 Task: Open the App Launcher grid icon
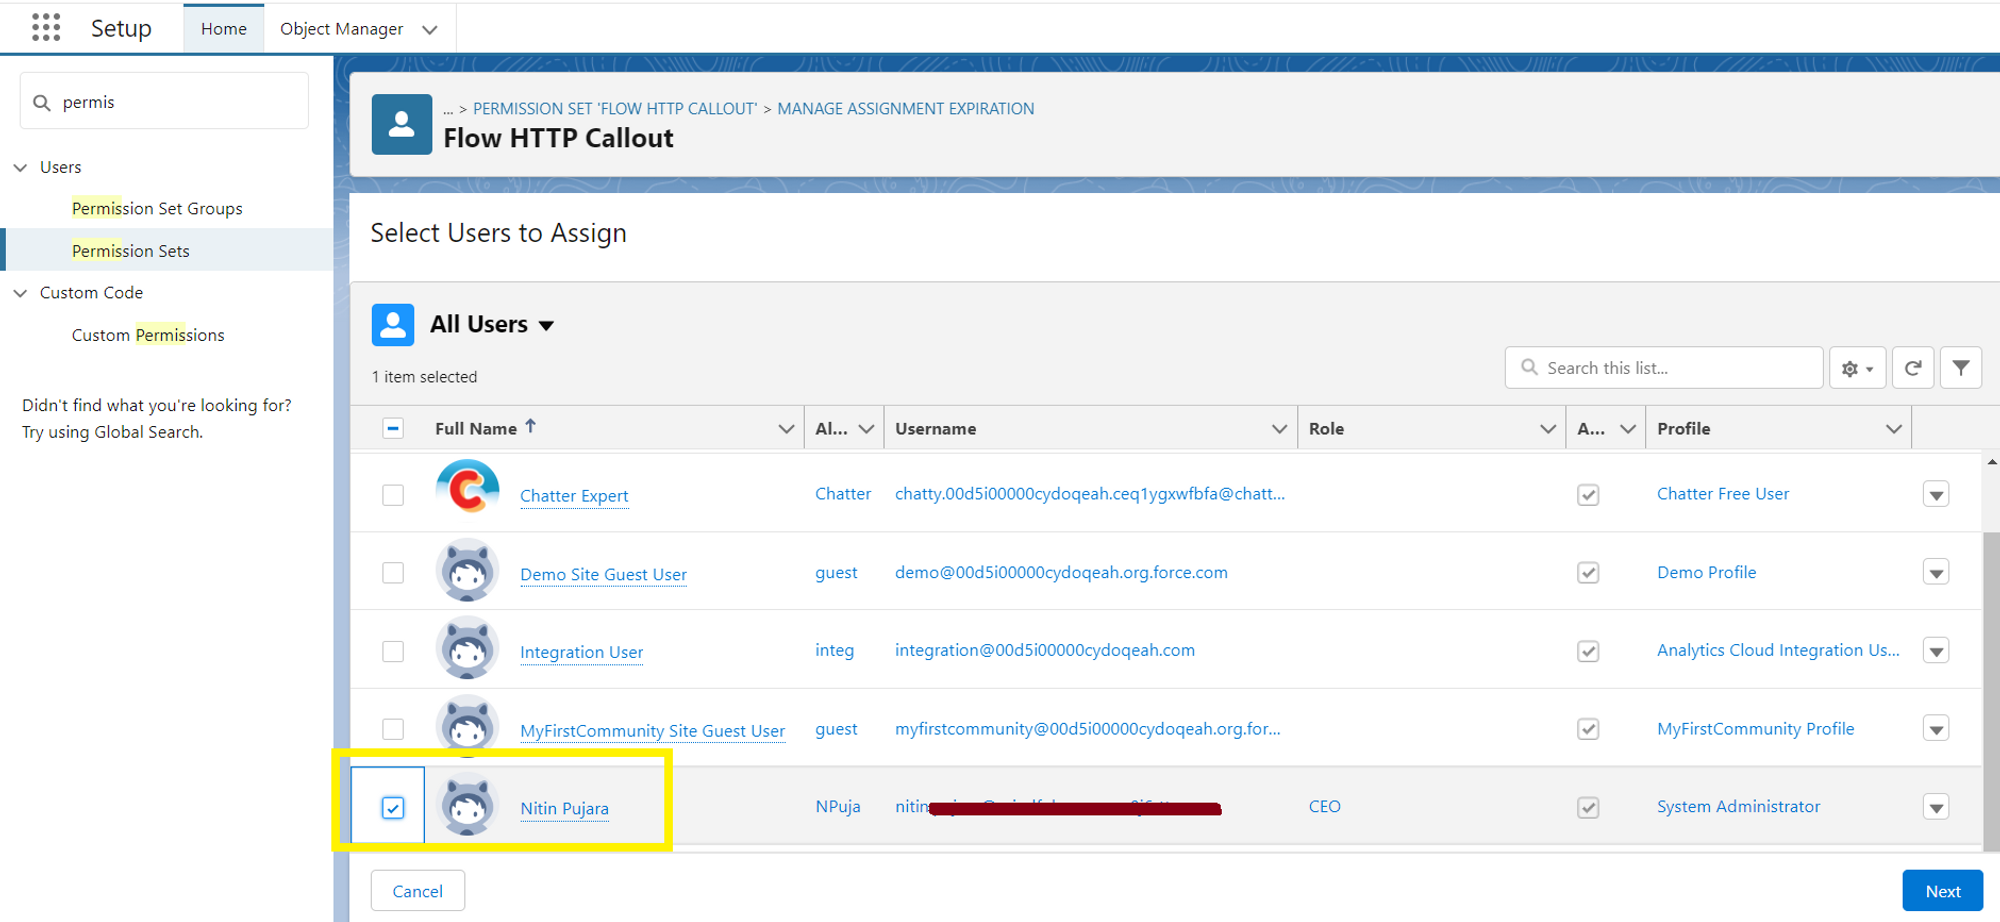[45, 27]
